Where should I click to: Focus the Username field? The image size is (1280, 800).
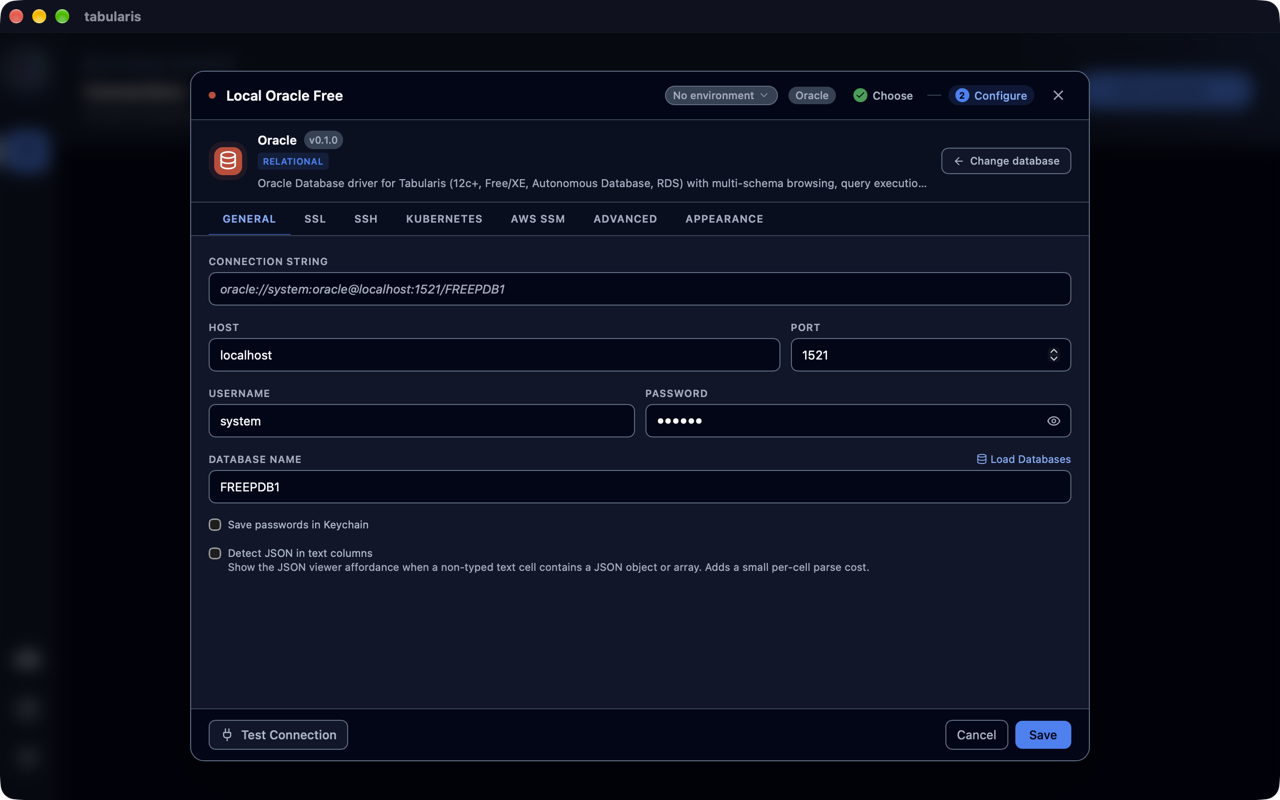tap(421, 421)
